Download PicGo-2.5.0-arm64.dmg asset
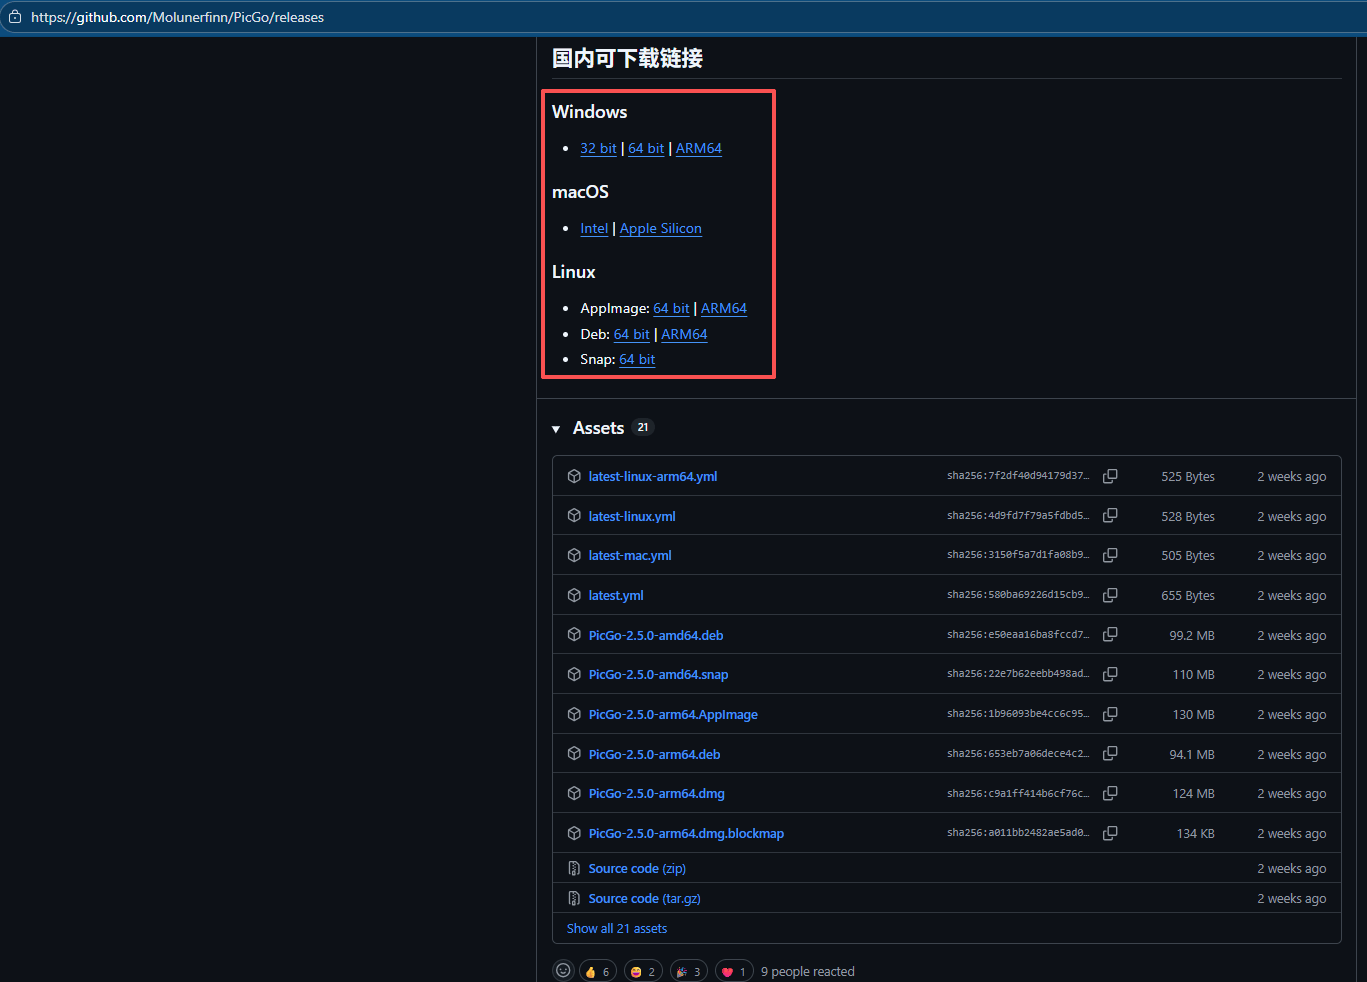Viewport: 1367px width, 982px height. tap(657, 793)
